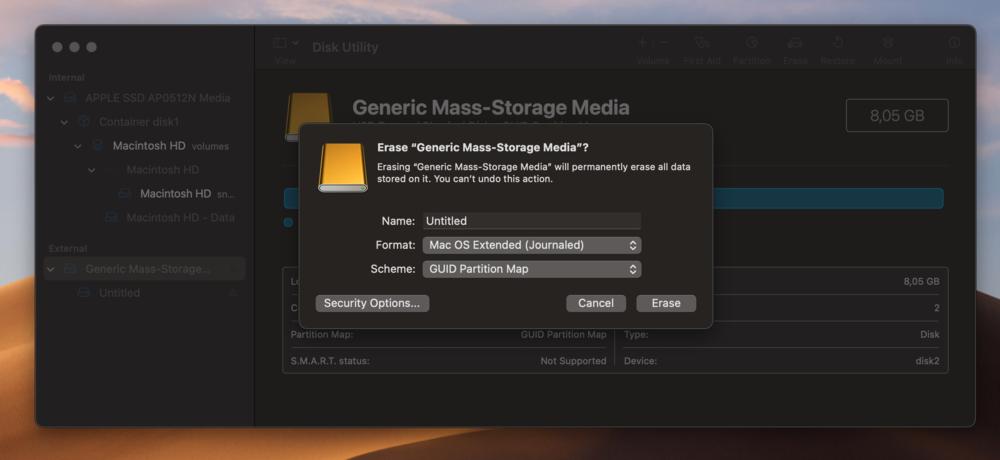Cancel the erase dialog
This screenshot has width=1000, height=460.
pyautogui.click(x=596, y=303)
